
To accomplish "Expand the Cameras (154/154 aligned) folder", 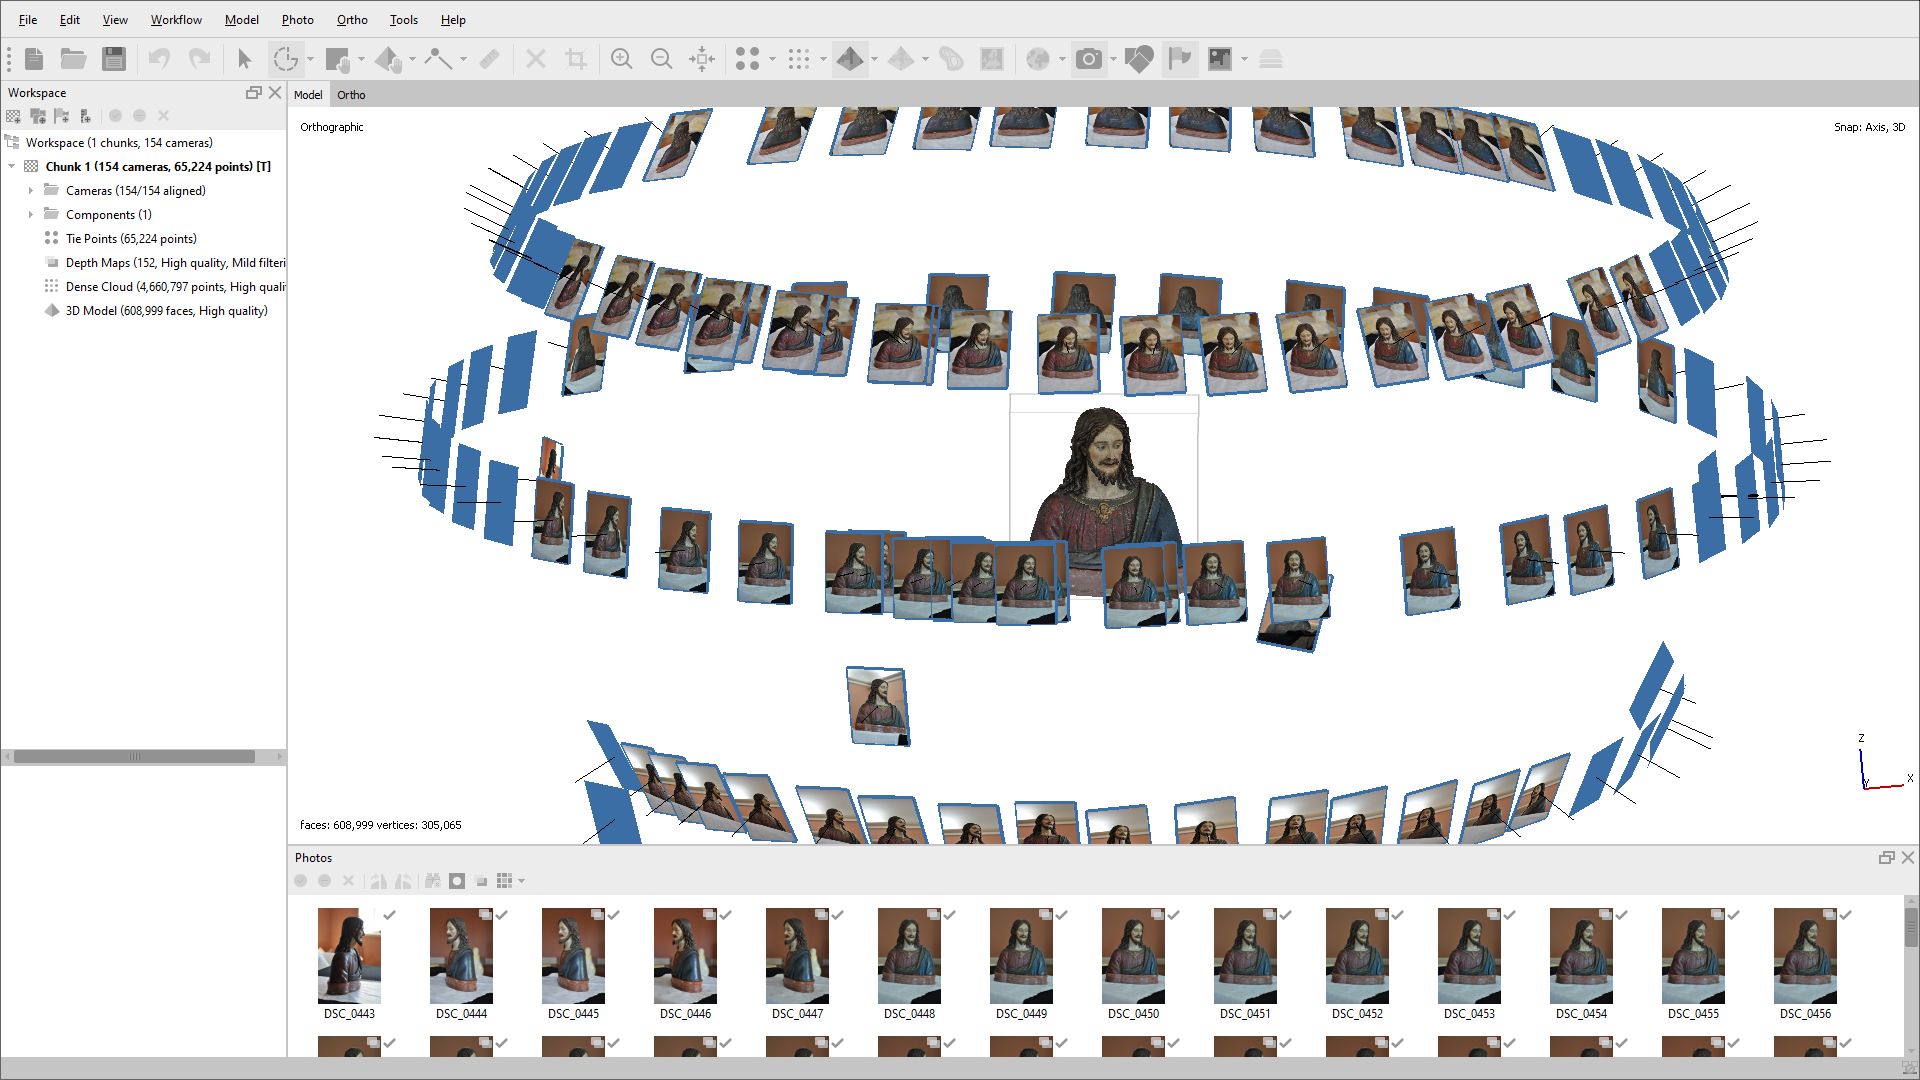I will tap(31, 190).
